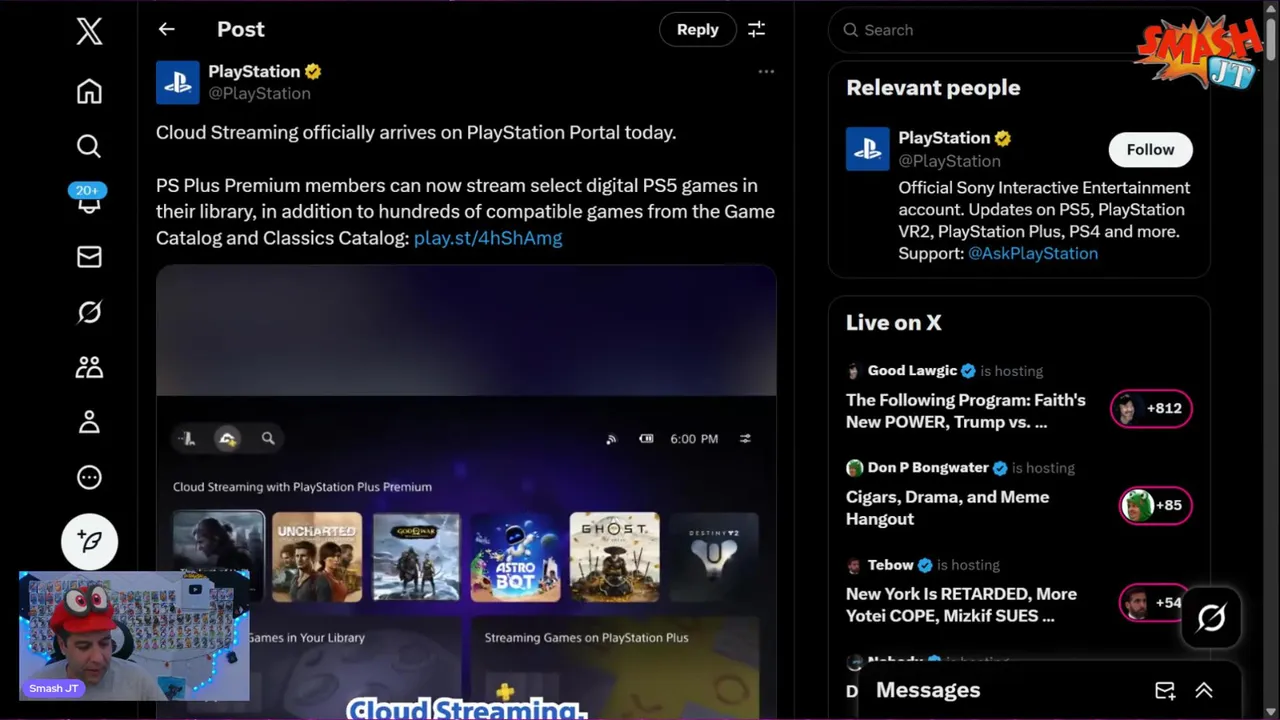
Task: Open PlayStation avatar on the post
Action: coord(178,82)
